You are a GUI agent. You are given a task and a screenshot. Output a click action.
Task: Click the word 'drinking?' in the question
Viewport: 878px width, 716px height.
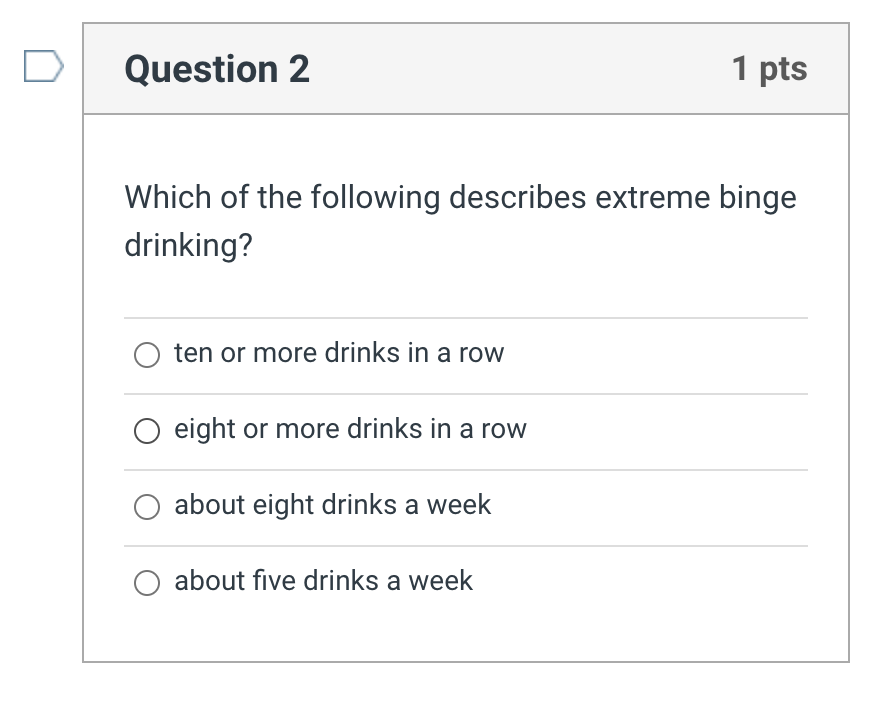pyautogui.click(x=188, y=245)
